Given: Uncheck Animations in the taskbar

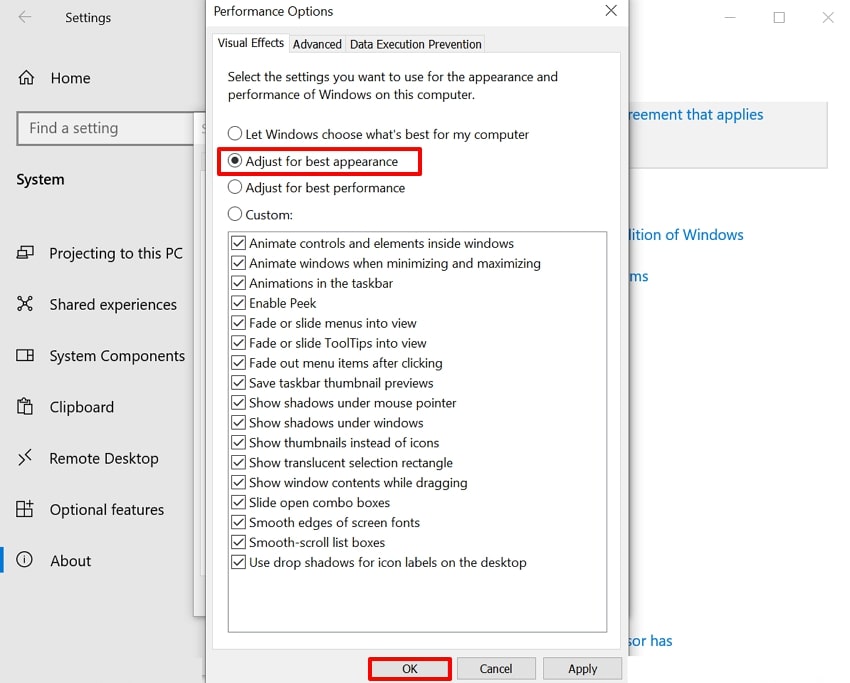Looking at the screenshot, I should click(238, 283).
